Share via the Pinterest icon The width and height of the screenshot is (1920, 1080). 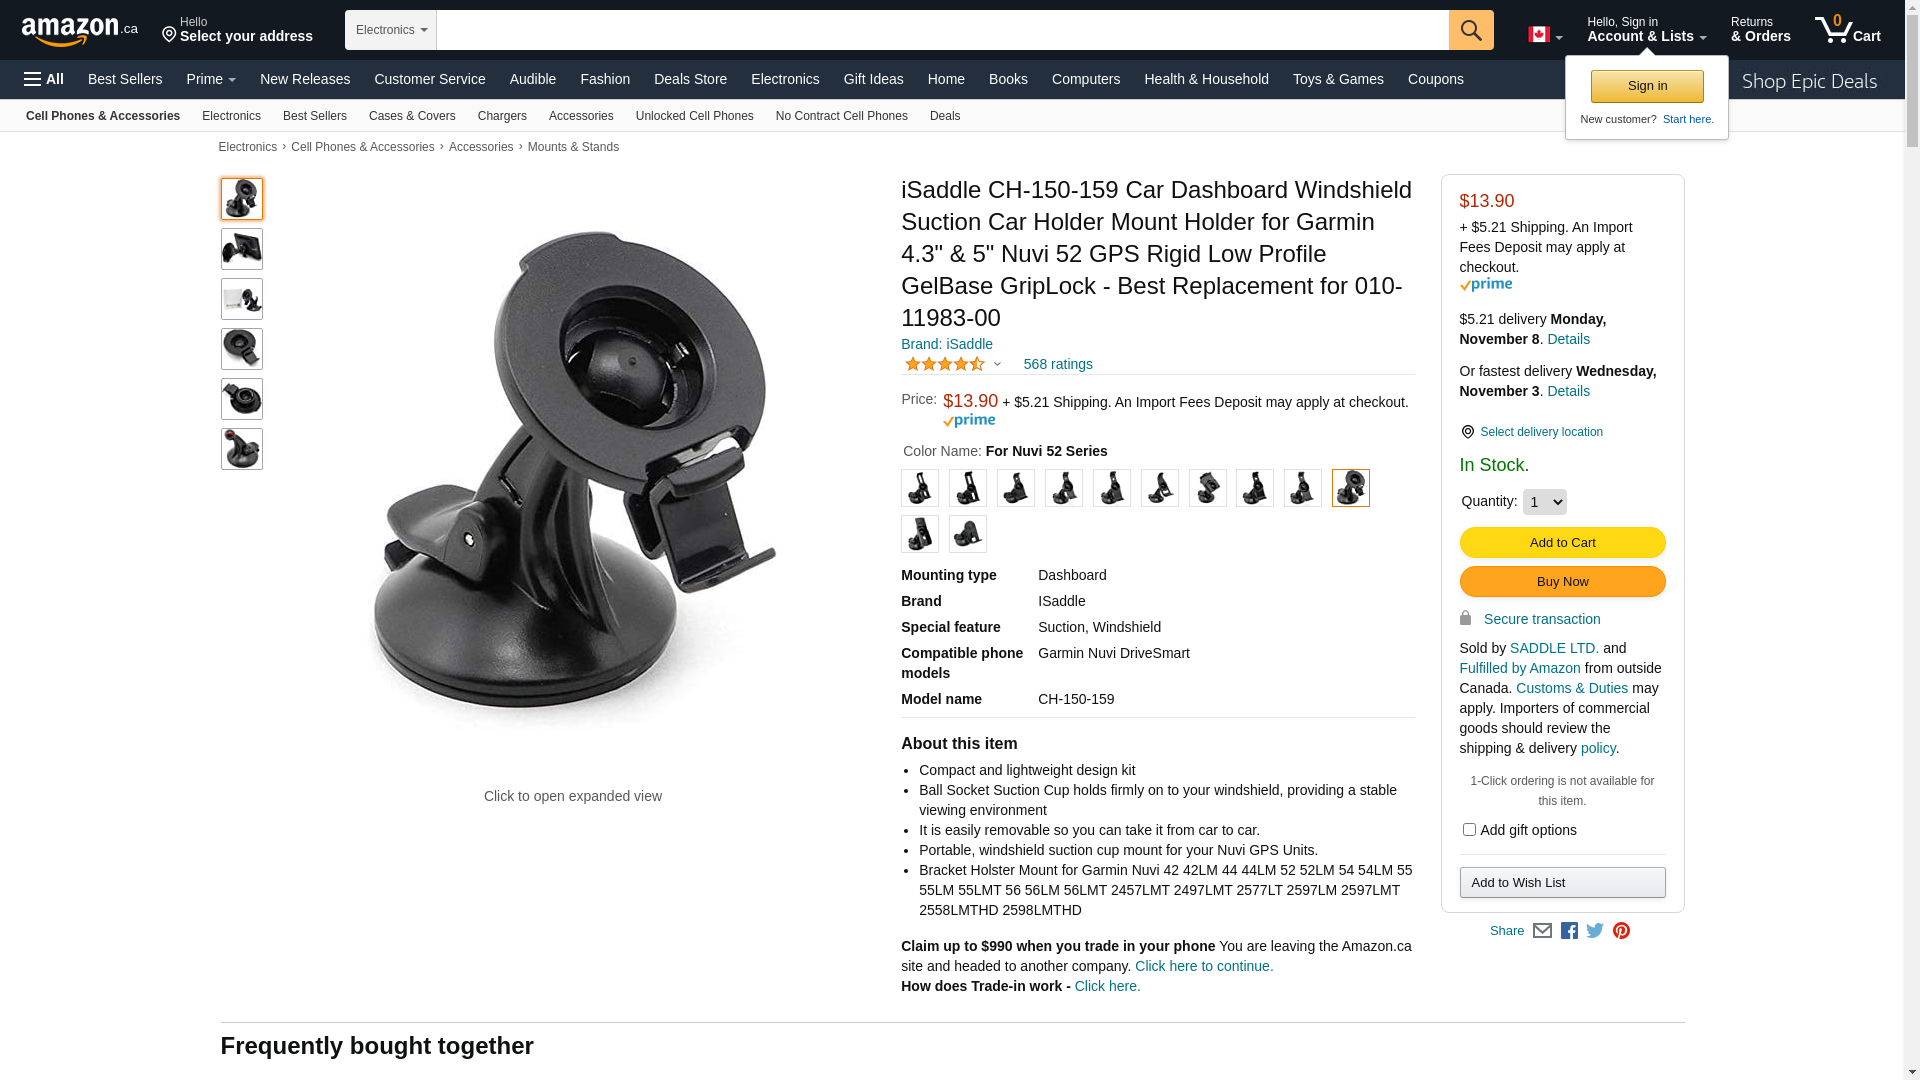pyautogui.click(x=1621, y=931)
